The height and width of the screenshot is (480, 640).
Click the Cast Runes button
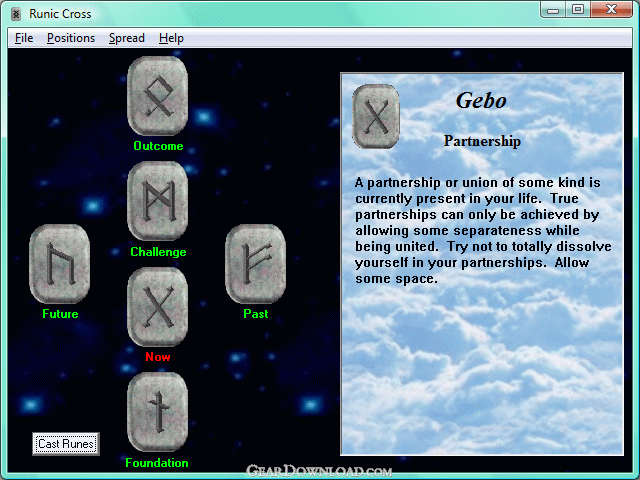(66, 444)
